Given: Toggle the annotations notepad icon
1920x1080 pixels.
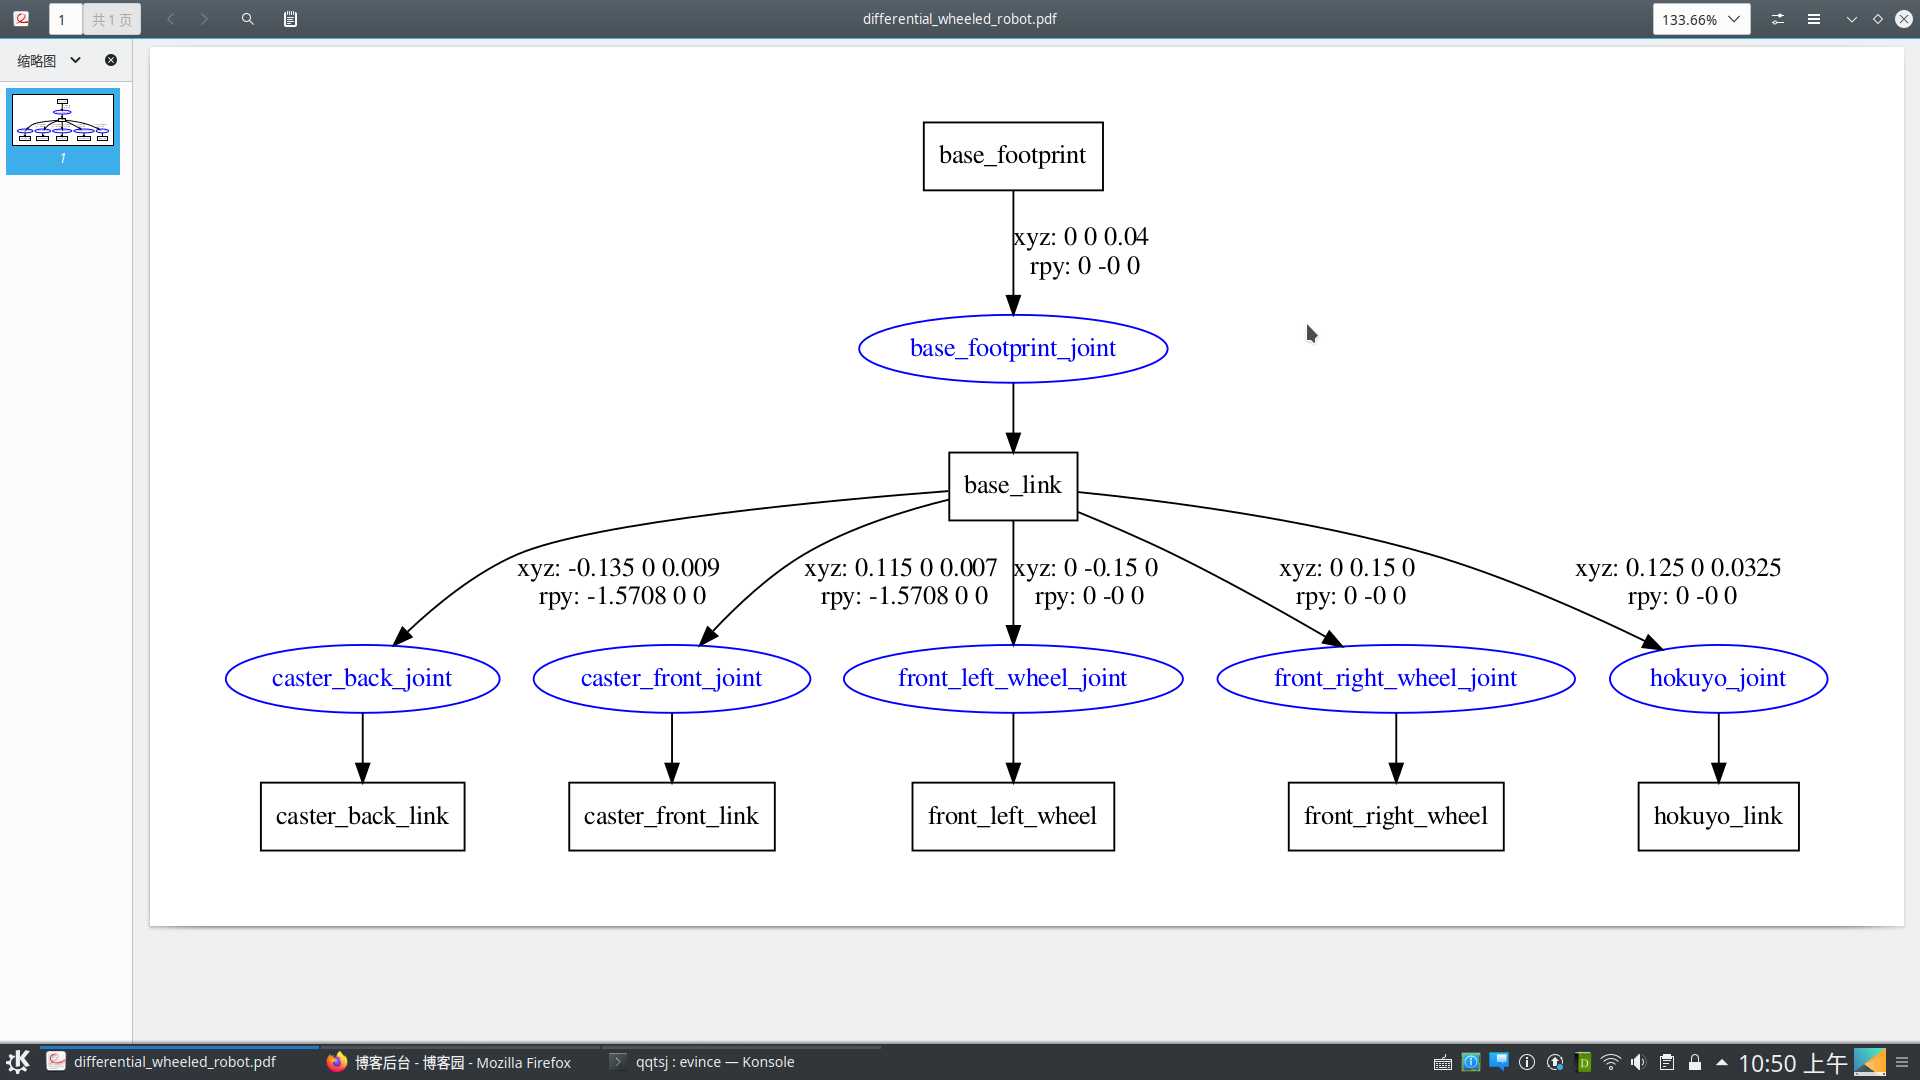Looking at the screenshot, I should (290, 19).
